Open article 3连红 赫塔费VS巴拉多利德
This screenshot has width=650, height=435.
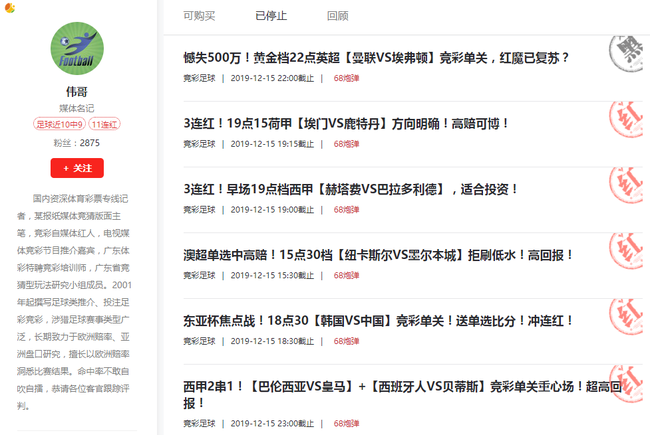350,189
